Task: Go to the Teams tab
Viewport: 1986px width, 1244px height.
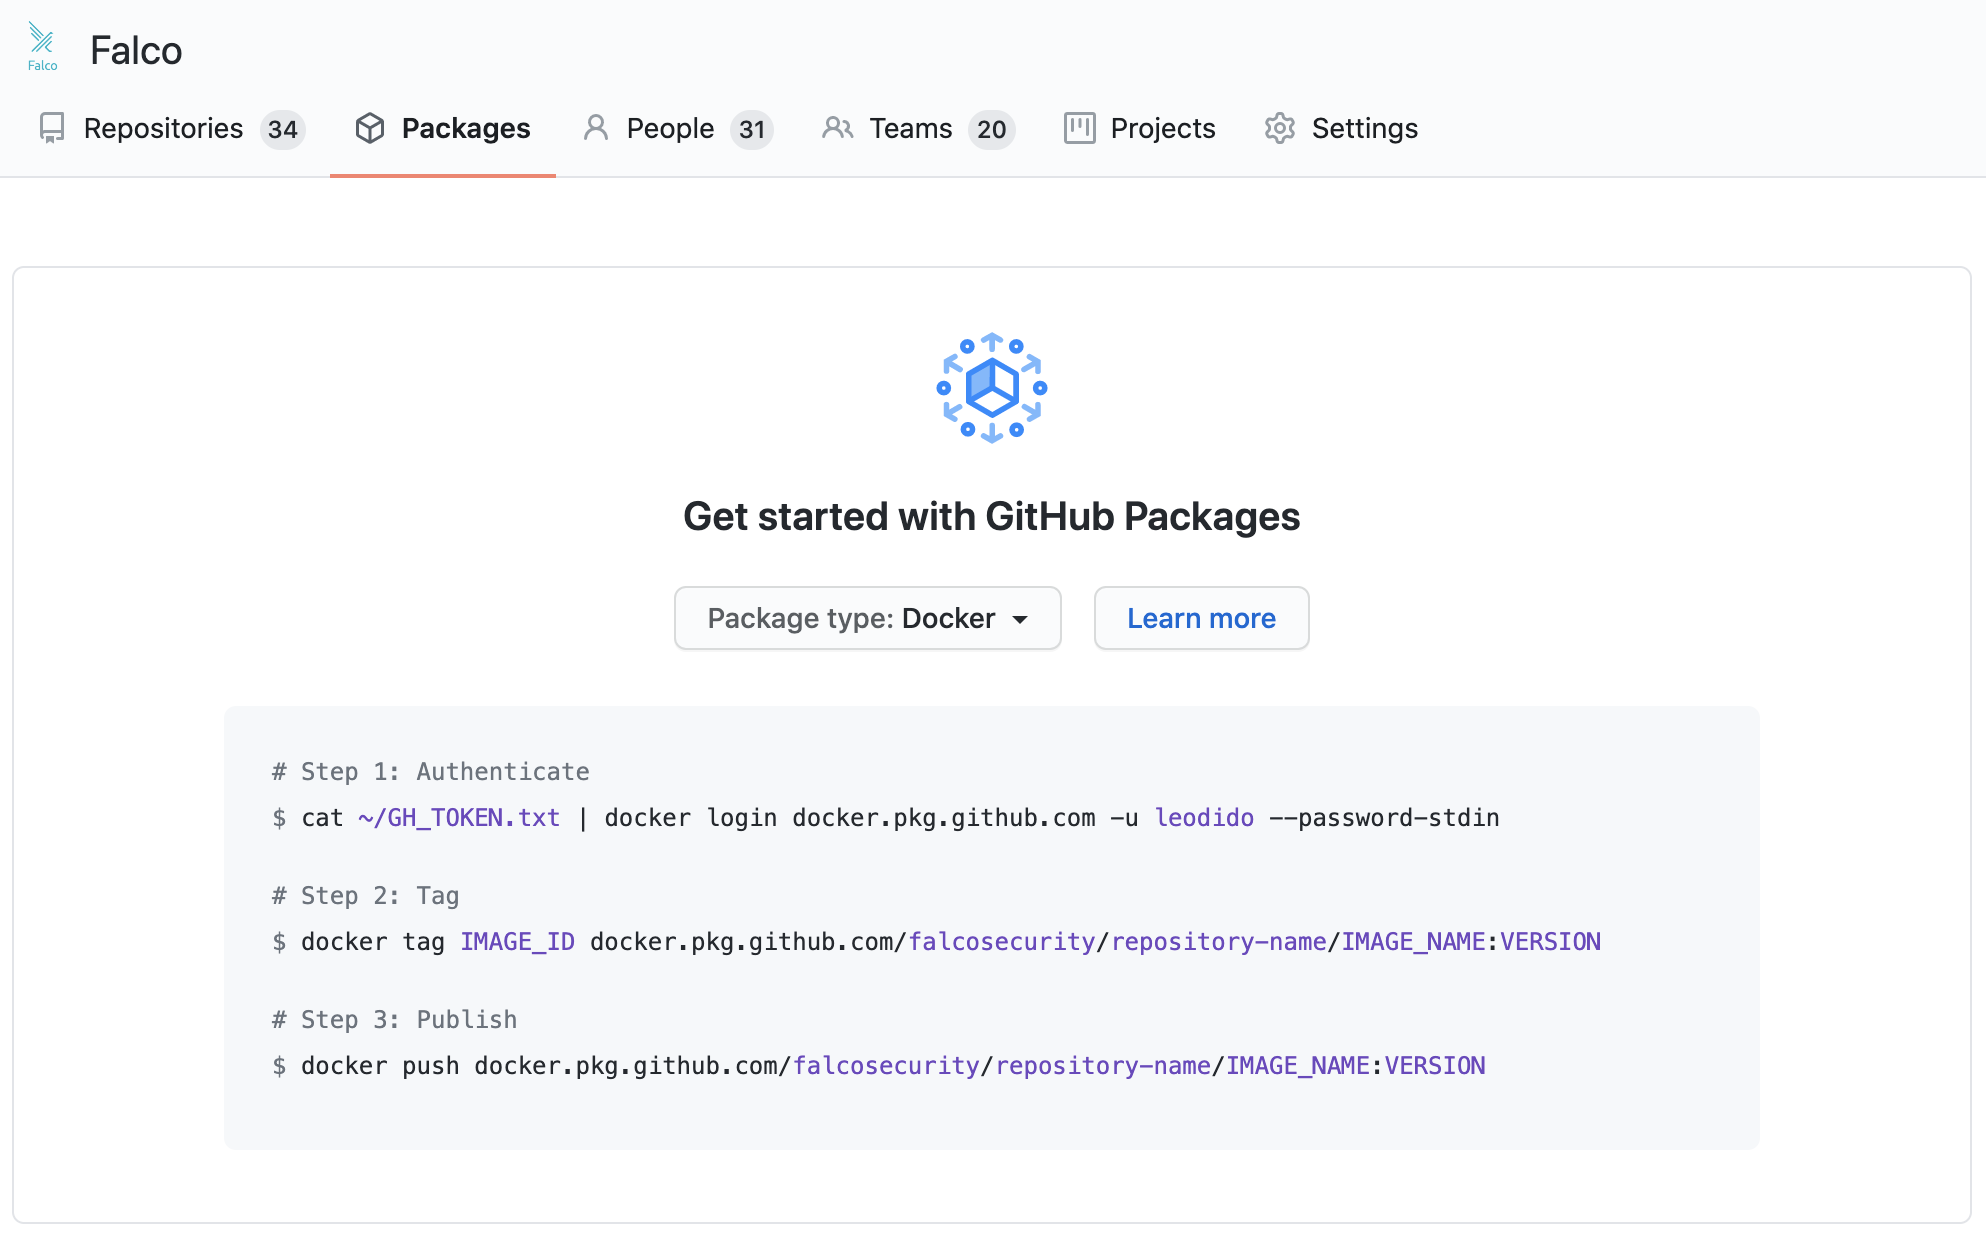Action: coord(909,128)
